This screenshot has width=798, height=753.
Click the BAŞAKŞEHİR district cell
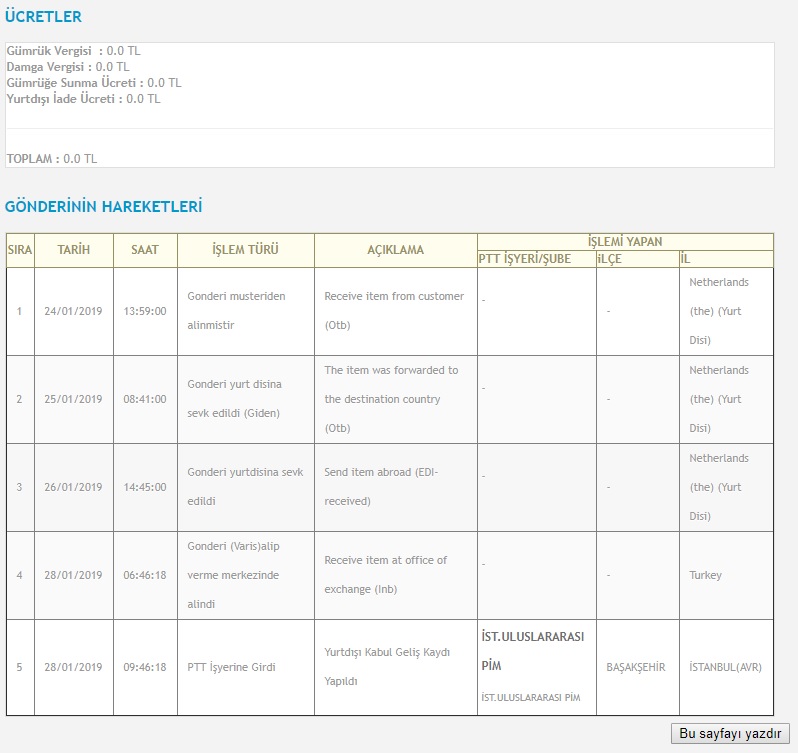(636, 668)
